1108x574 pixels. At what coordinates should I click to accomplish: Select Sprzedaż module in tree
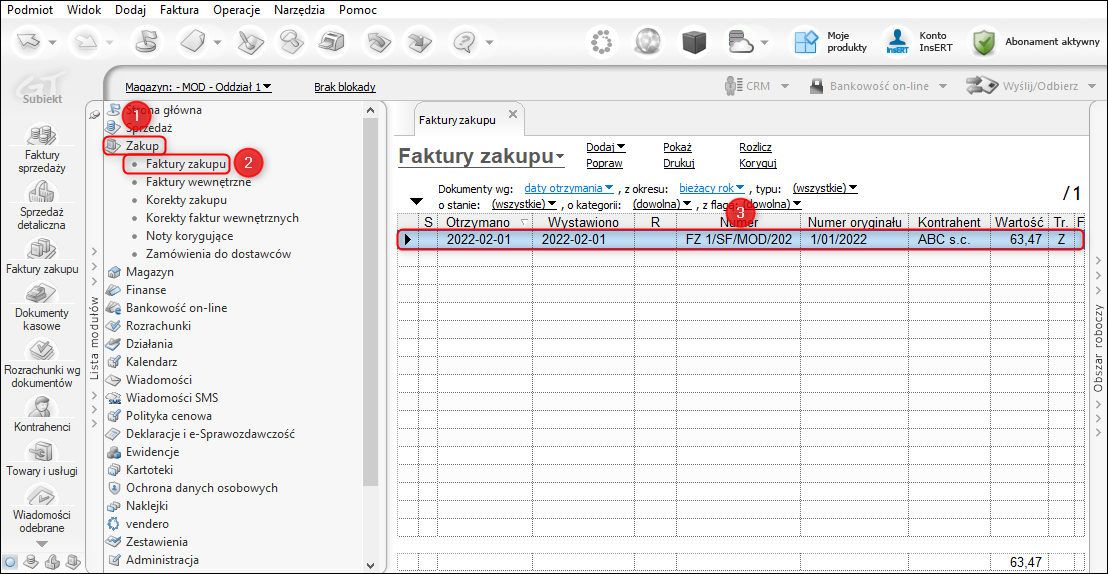click(149, 128)
